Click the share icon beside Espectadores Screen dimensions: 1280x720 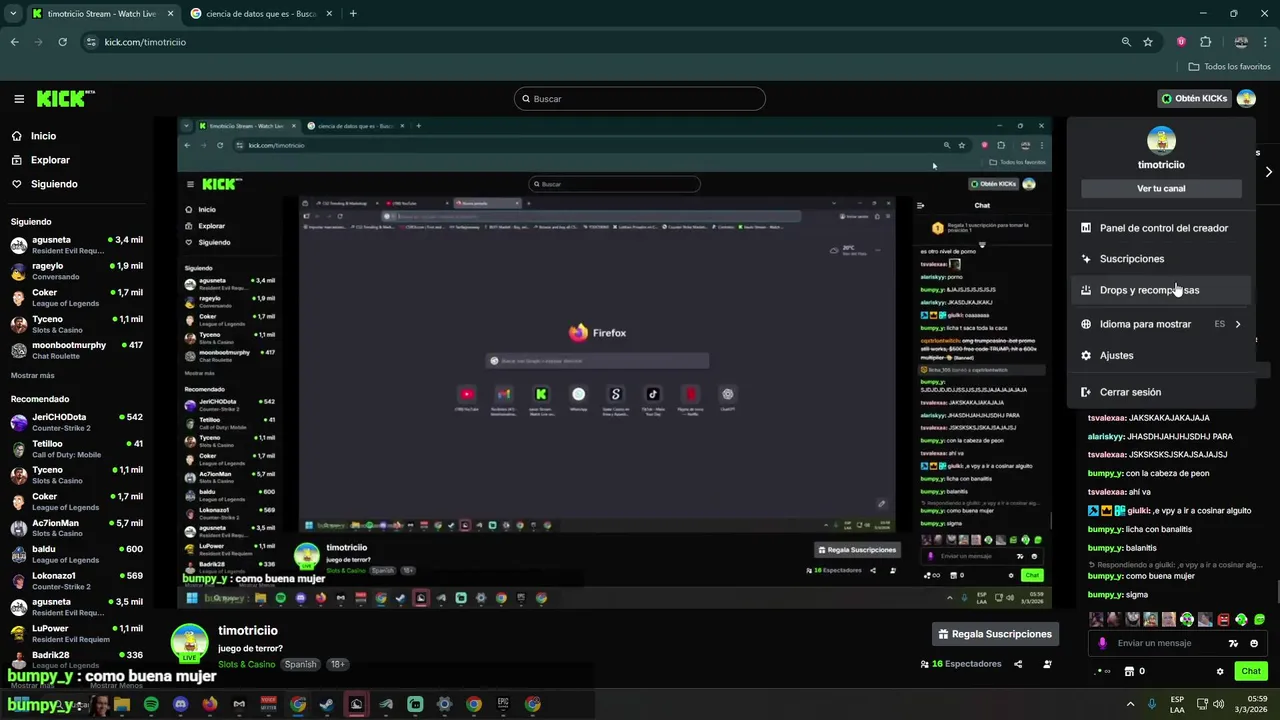pos(1018,664)
